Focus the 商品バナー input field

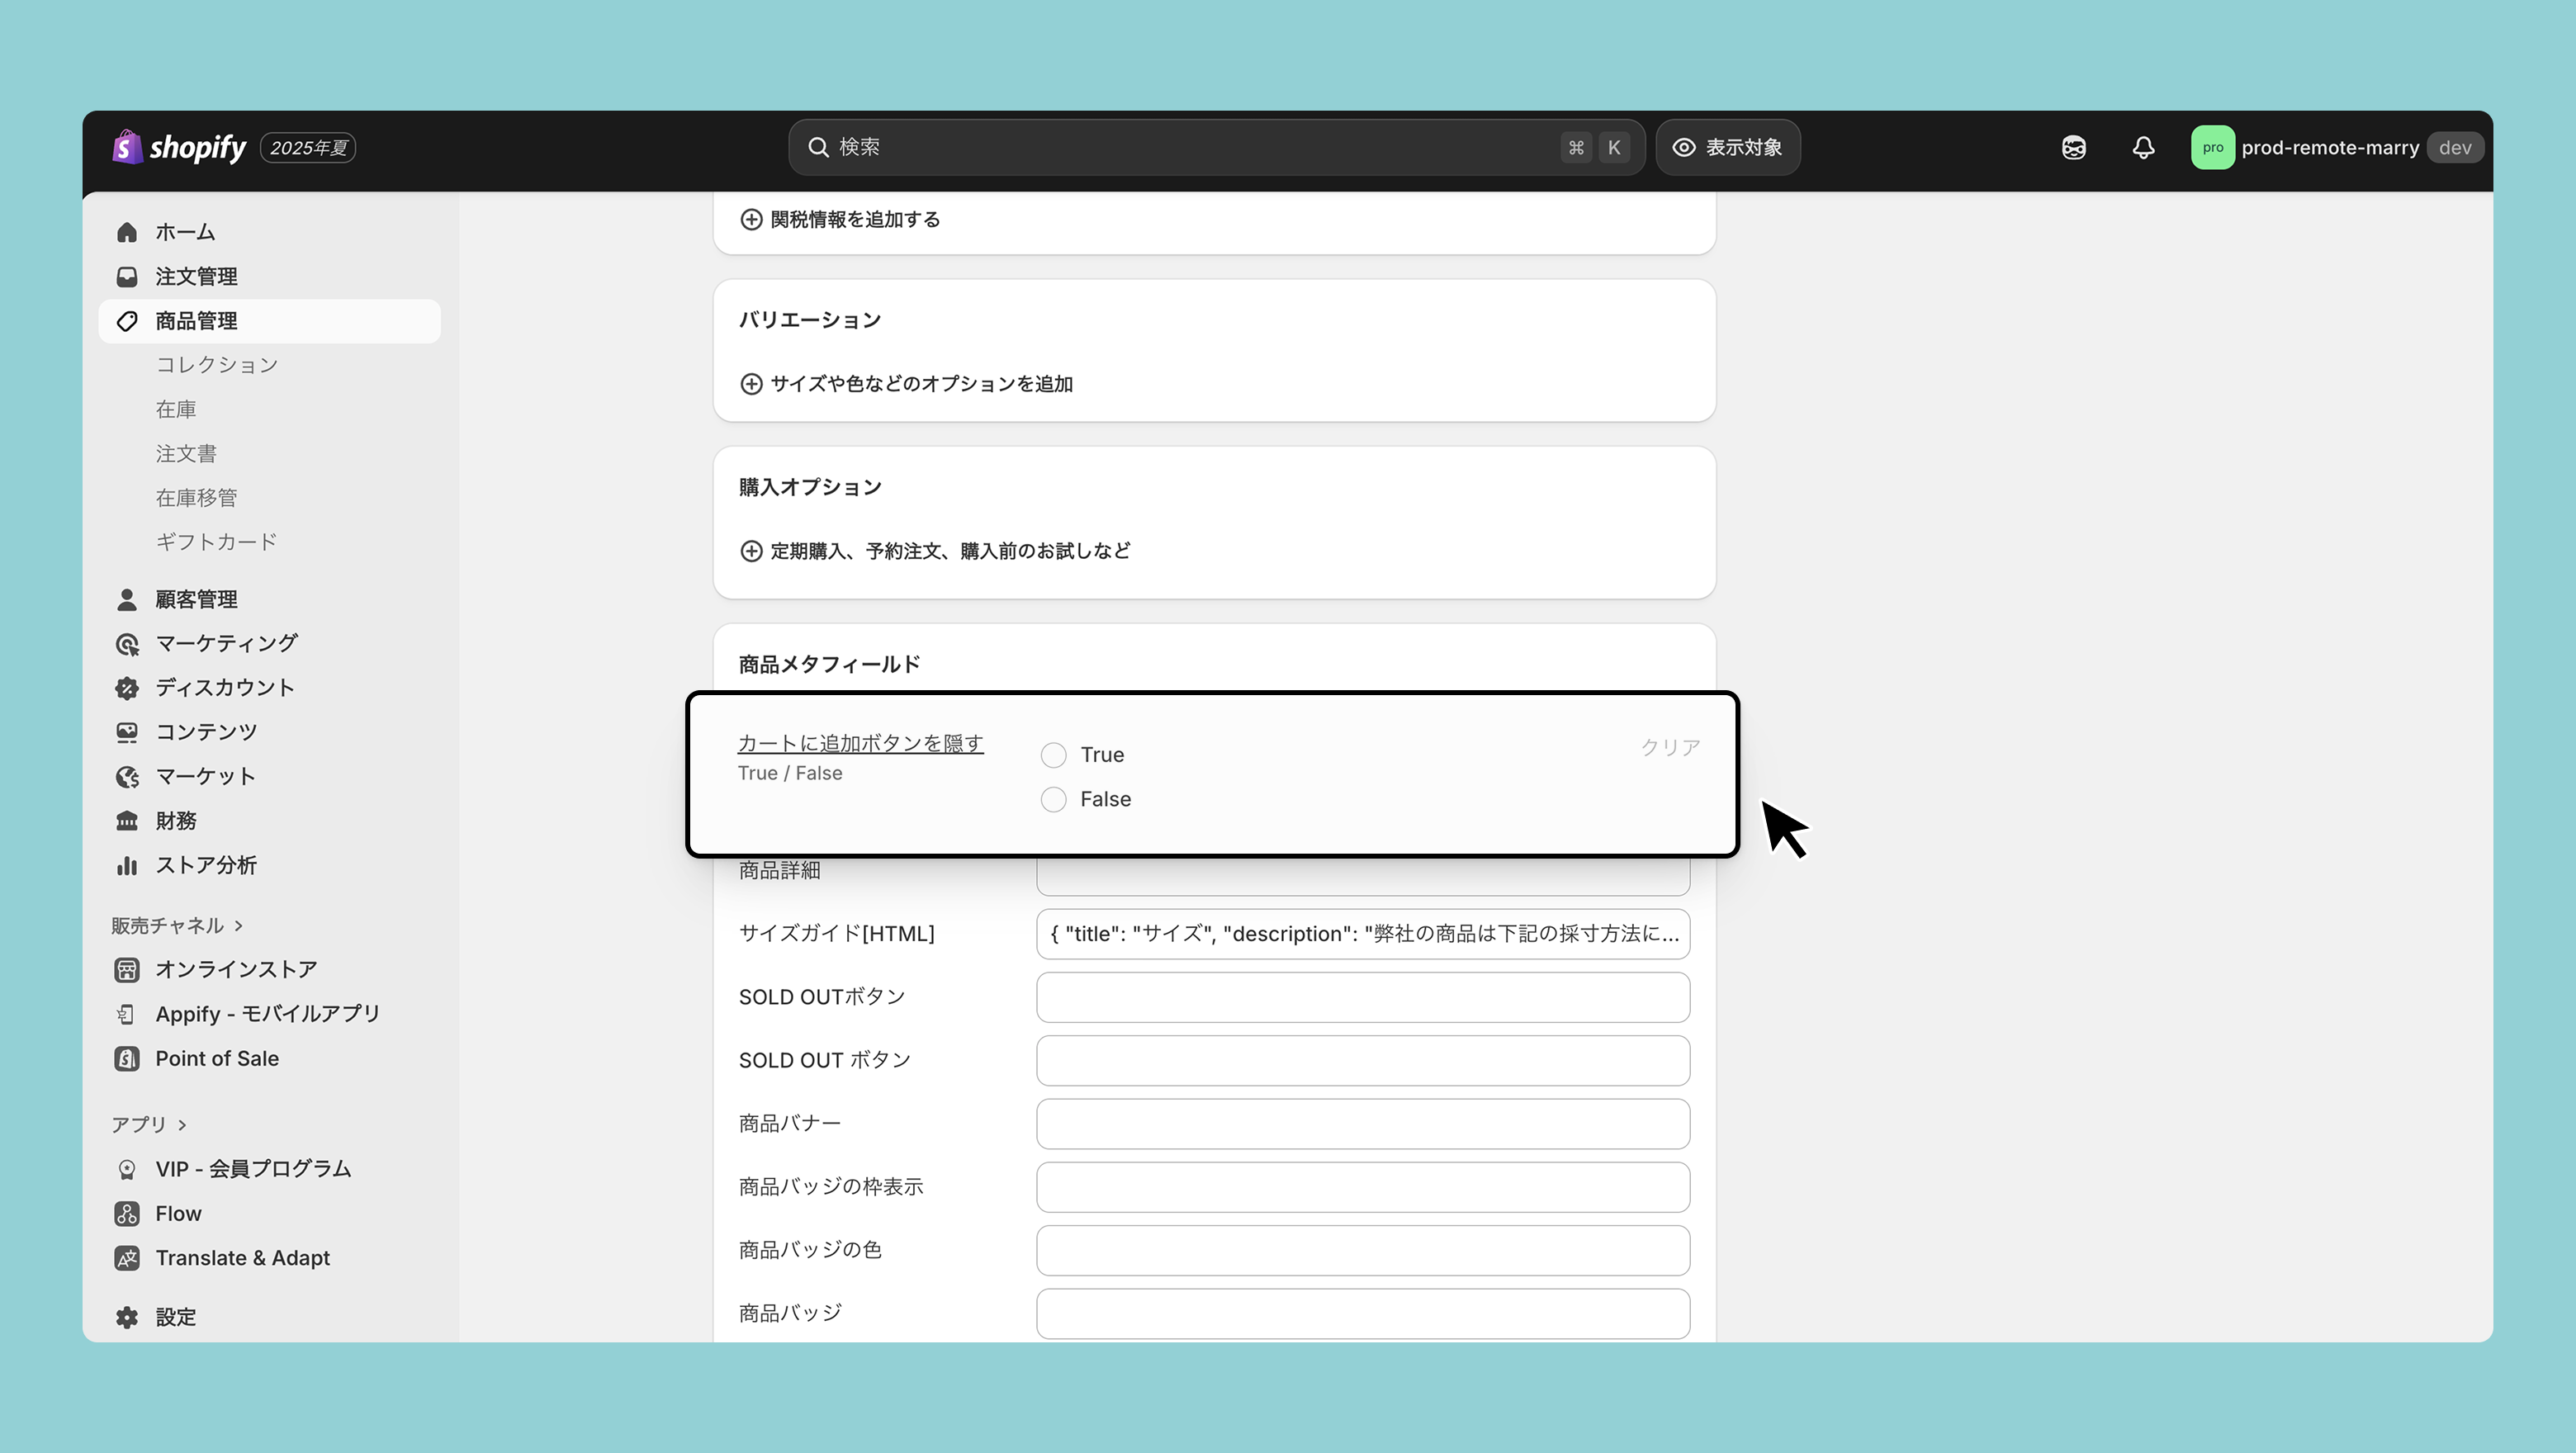tap(1362, 1124)
